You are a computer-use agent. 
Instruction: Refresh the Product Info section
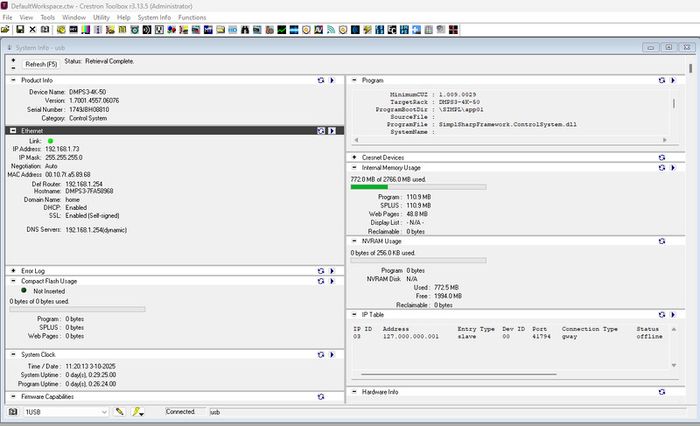(321, 80)
